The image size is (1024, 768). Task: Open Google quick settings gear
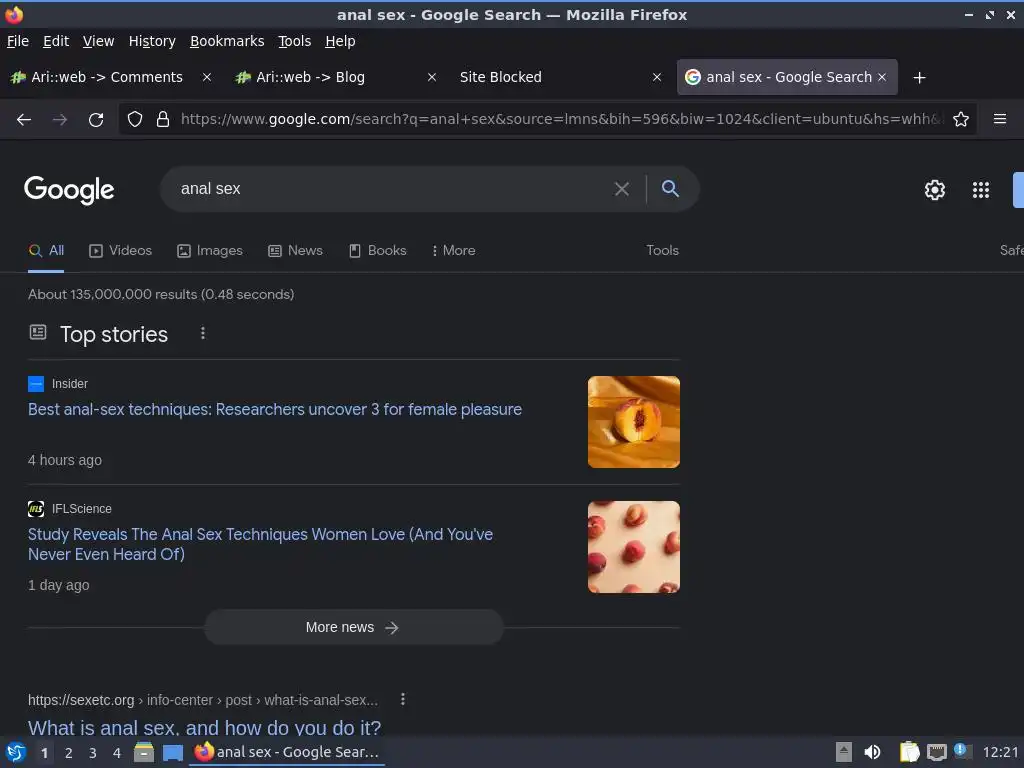coord(935,190)
